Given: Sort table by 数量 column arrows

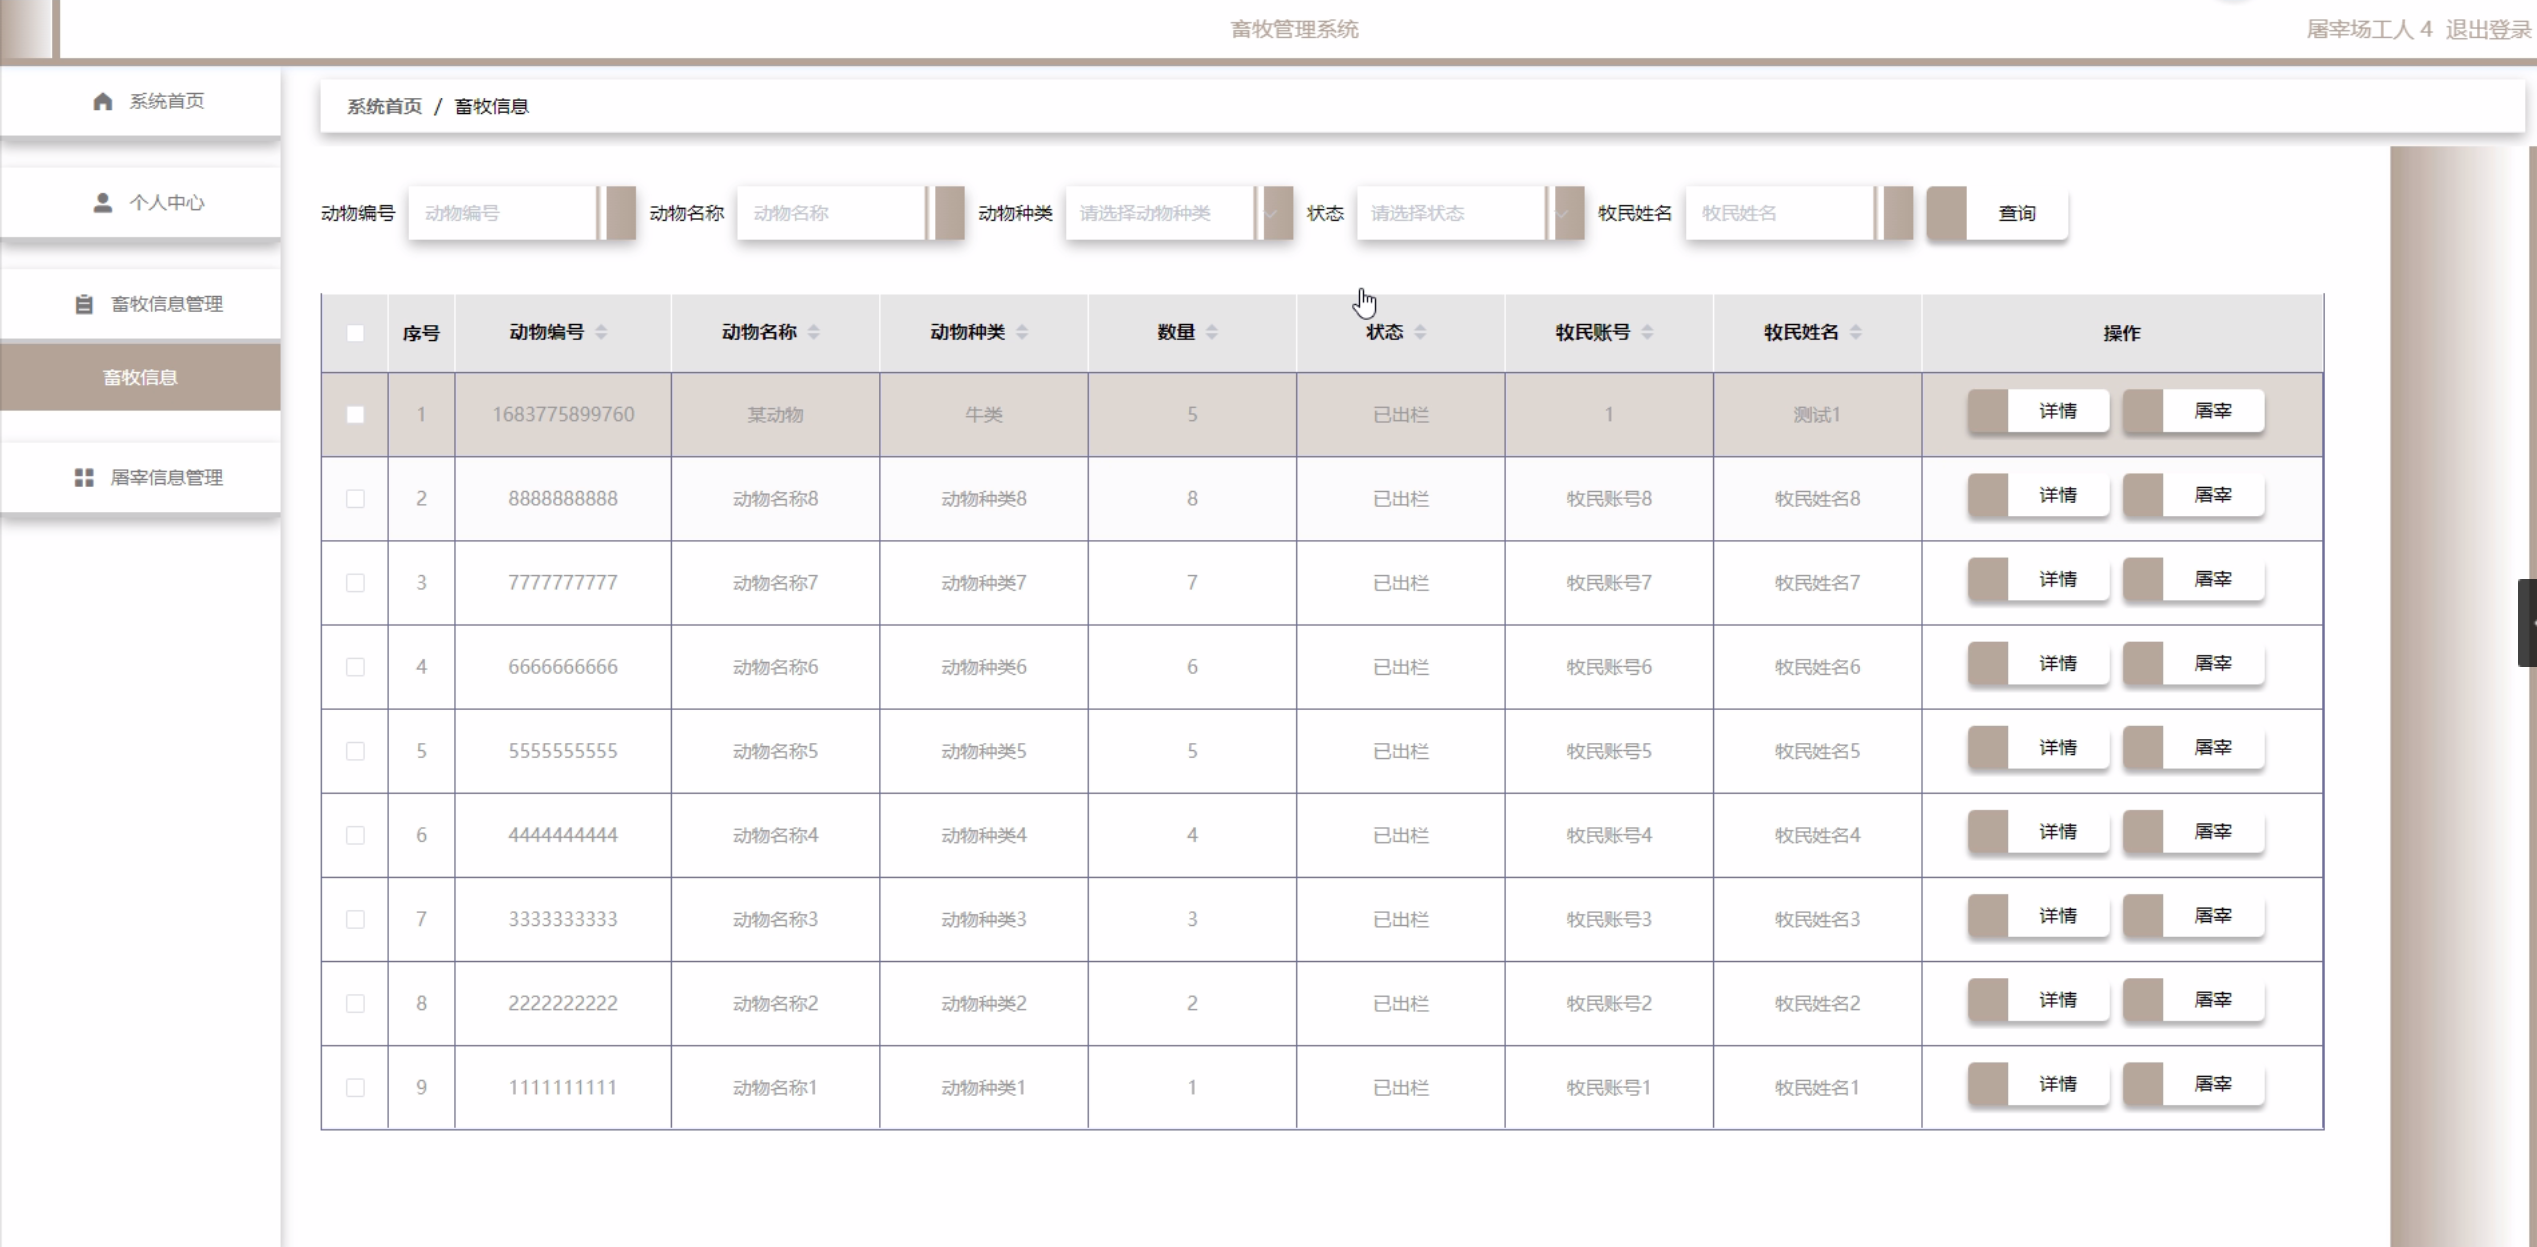Looking at the screenshot, I should click(1211, 332).
